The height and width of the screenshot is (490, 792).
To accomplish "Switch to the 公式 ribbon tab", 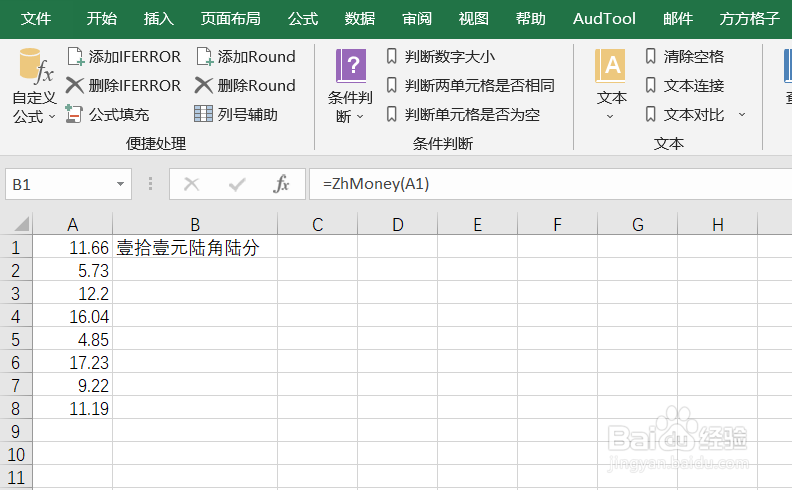I will 303,19.
